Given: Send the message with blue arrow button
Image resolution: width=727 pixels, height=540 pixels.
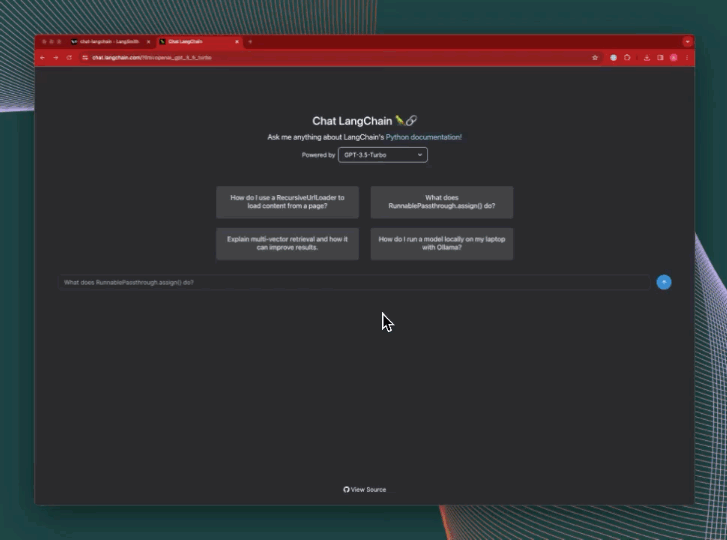Looking at the screenshot, I should tap(663, 282).
